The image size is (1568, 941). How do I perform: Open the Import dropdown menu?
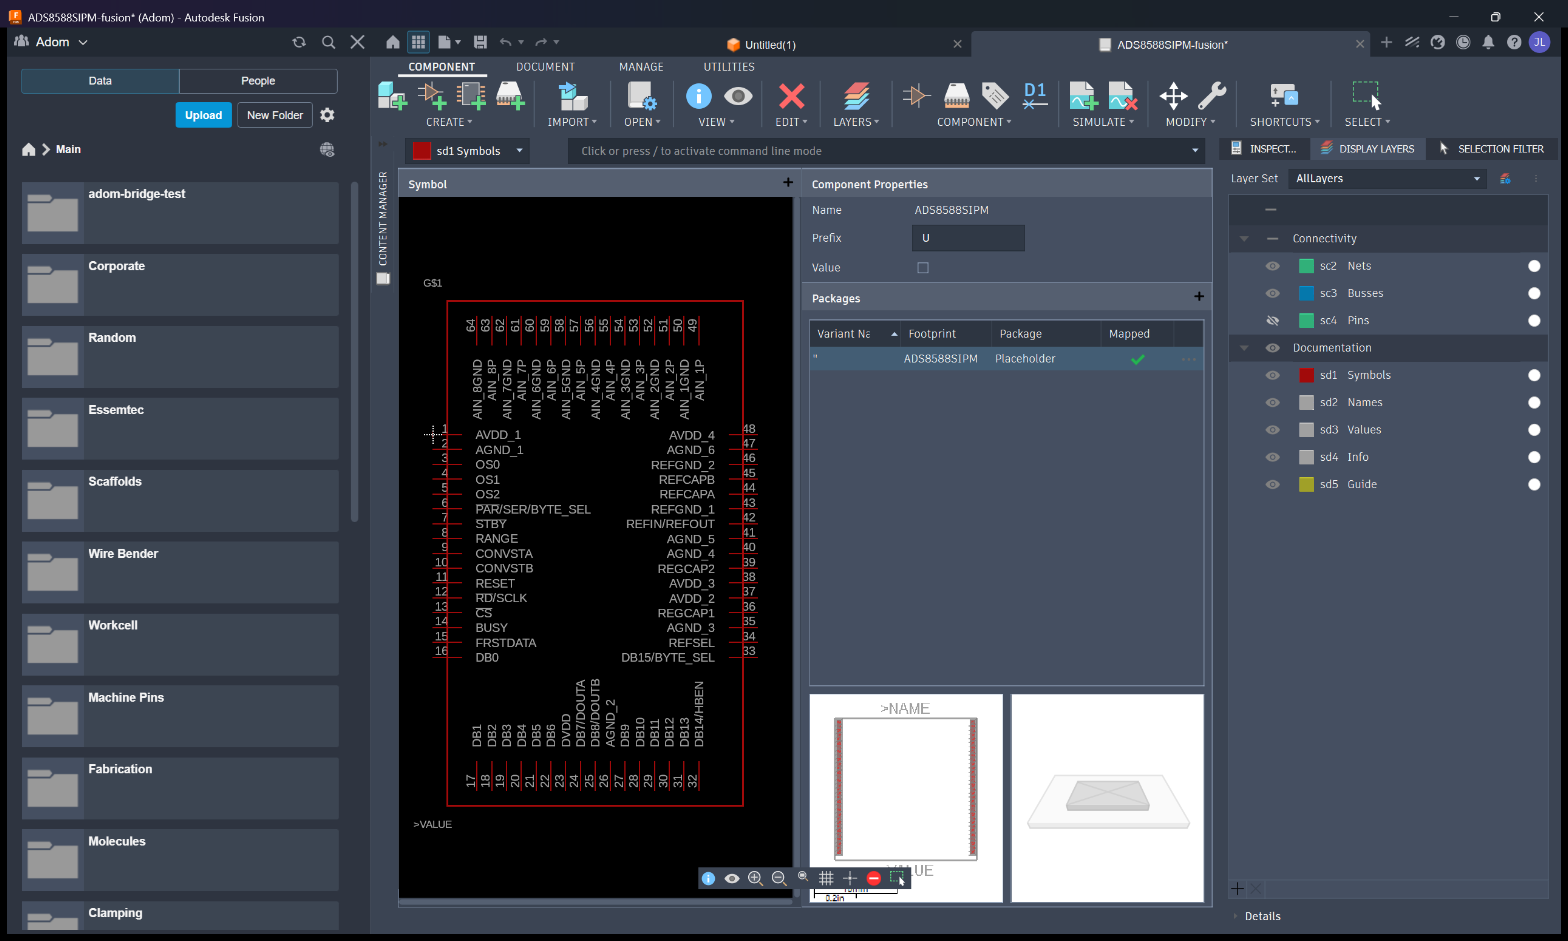(x=572, y=122)
